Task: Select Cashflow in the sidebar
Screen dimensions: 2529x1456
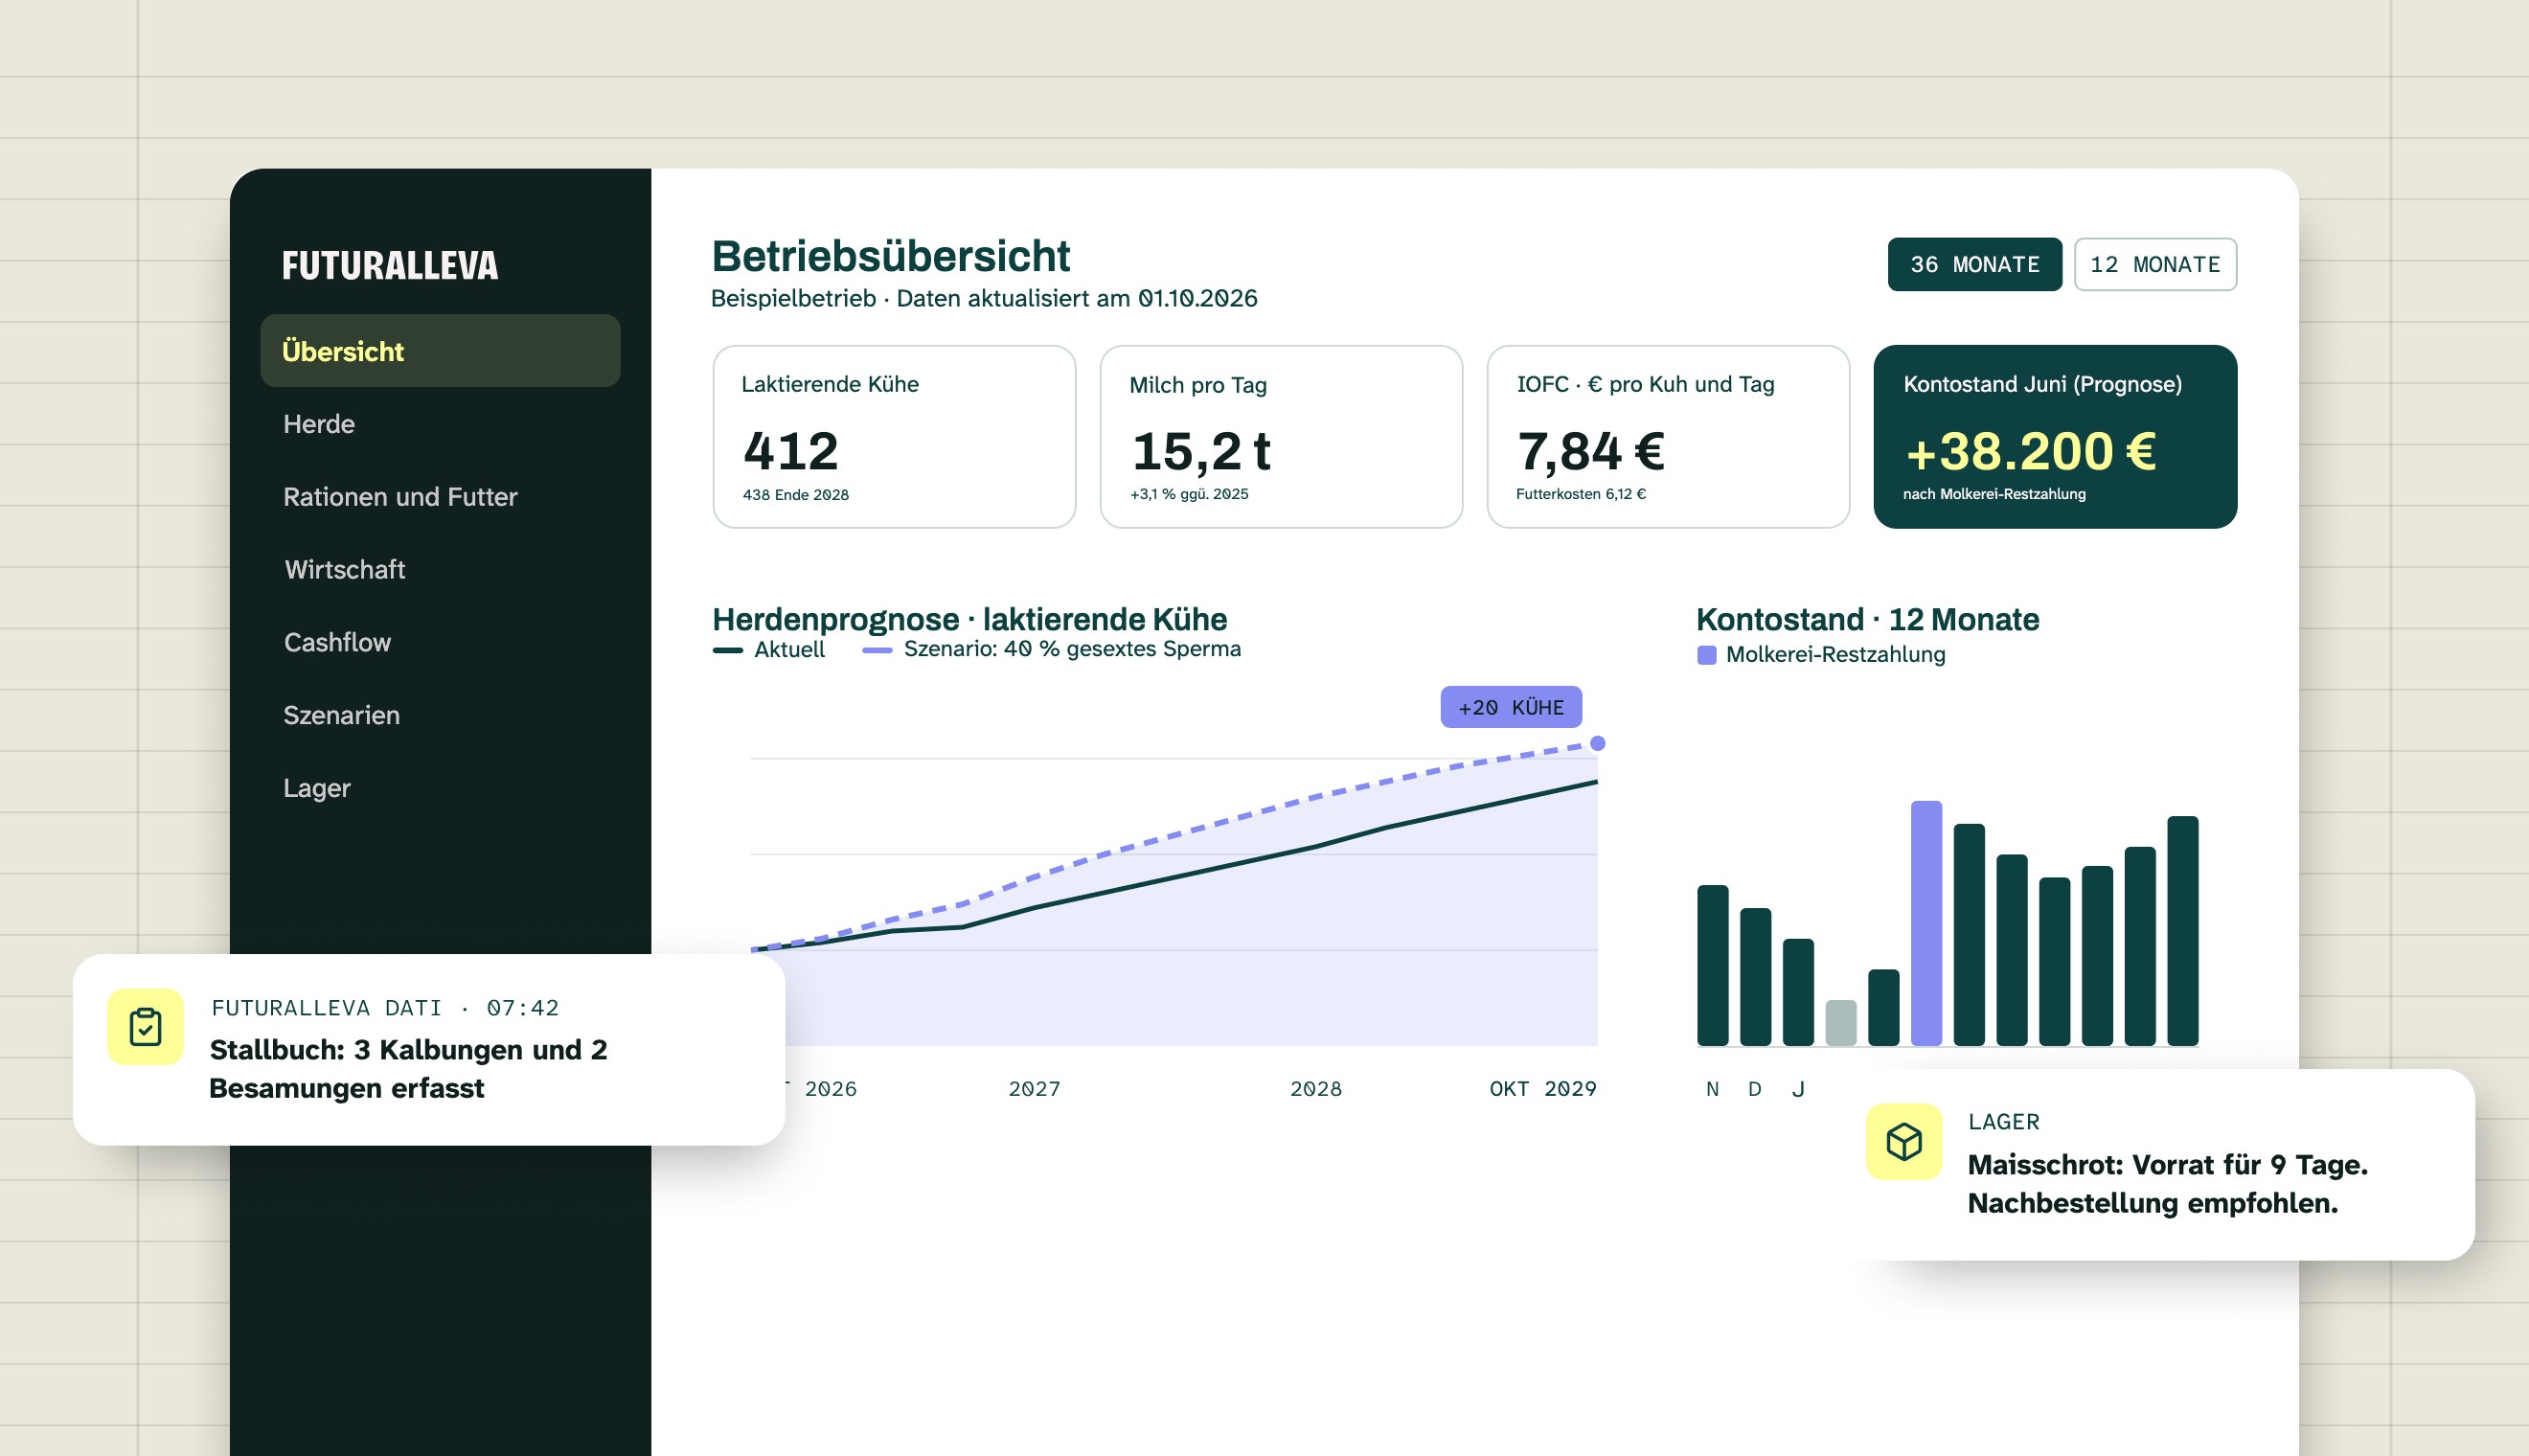Action: (x=337, y=642)
